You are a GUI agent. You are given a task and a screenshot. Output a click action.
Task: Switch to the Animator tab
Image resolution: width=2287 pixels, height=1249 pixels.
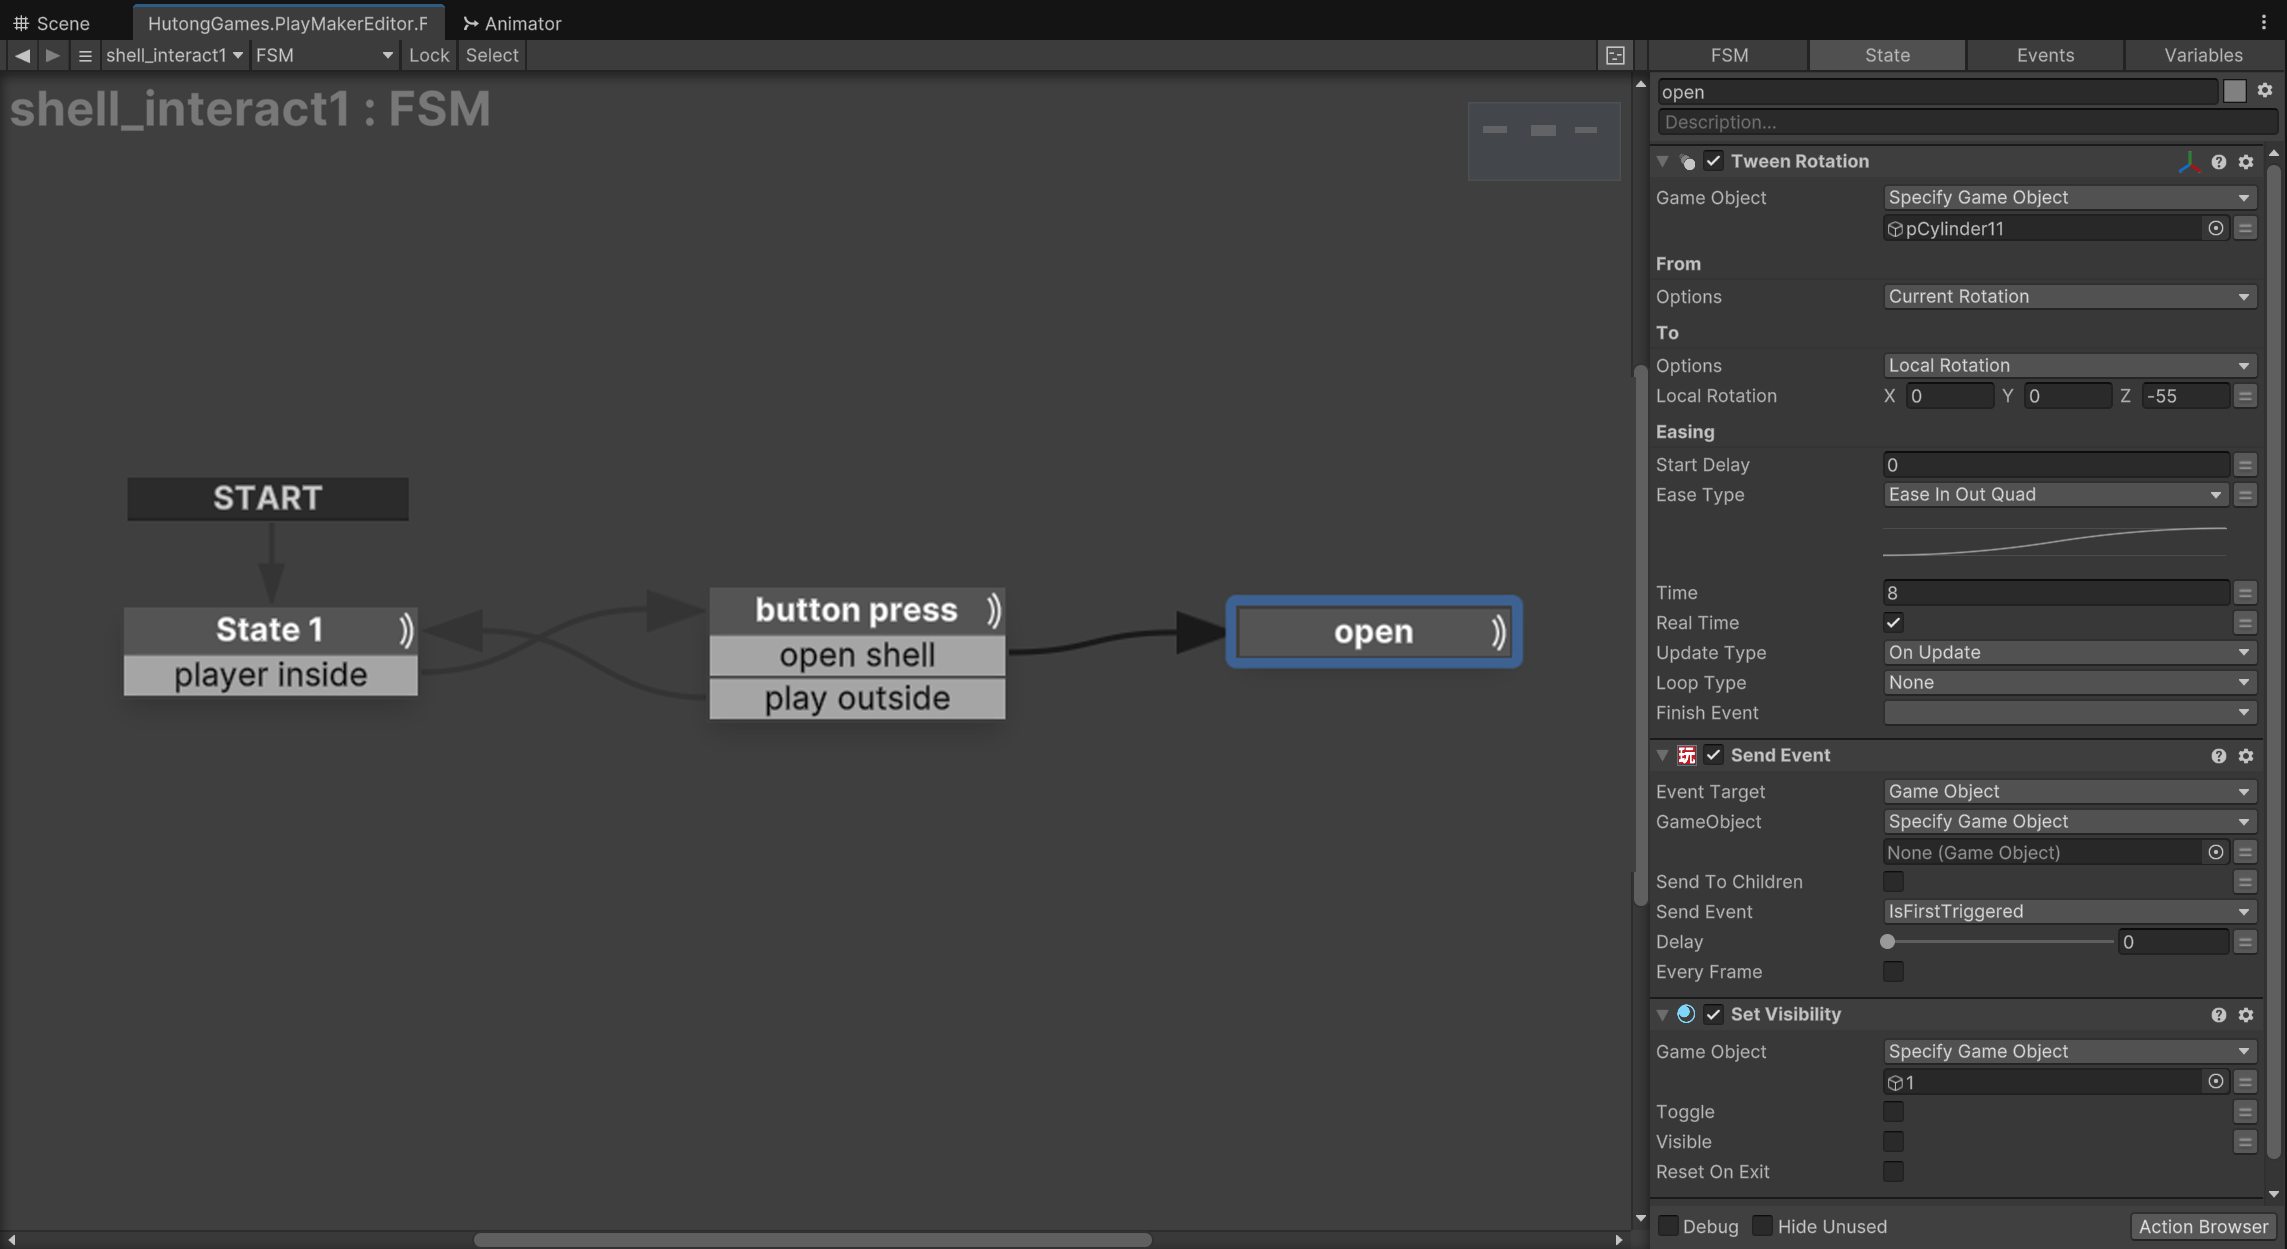[512, 22]
